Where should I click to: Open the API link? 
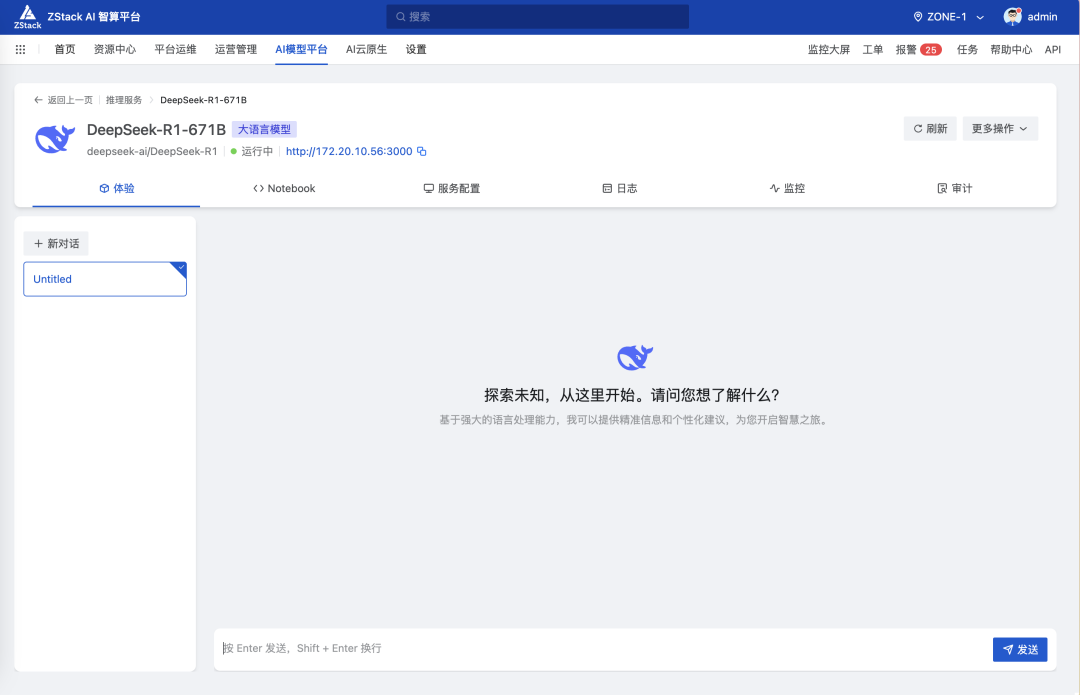coord(1052,50)
